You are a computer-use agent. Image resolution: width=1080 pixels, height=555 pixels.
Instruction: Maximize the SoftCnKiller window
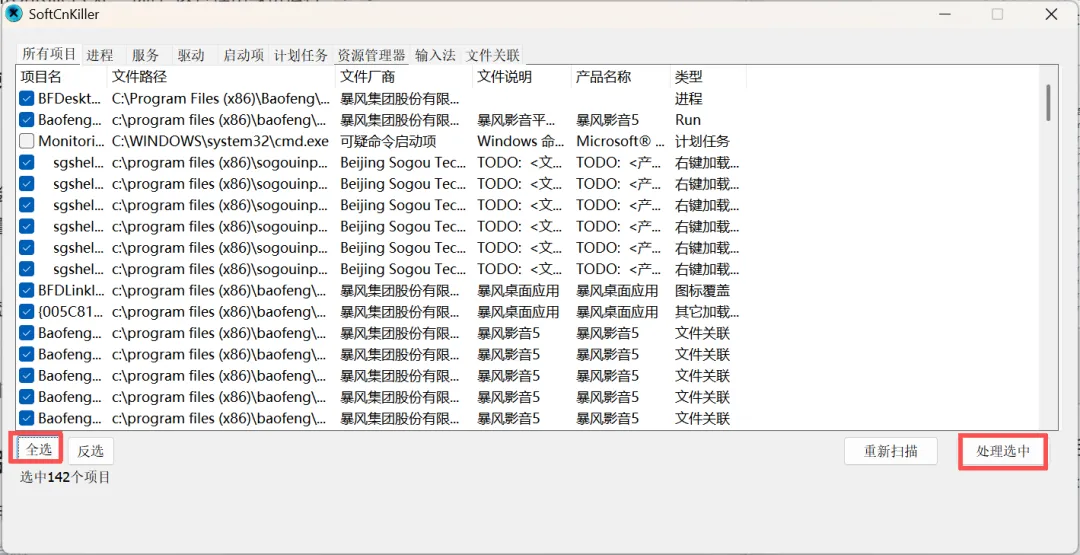(997, 14)
